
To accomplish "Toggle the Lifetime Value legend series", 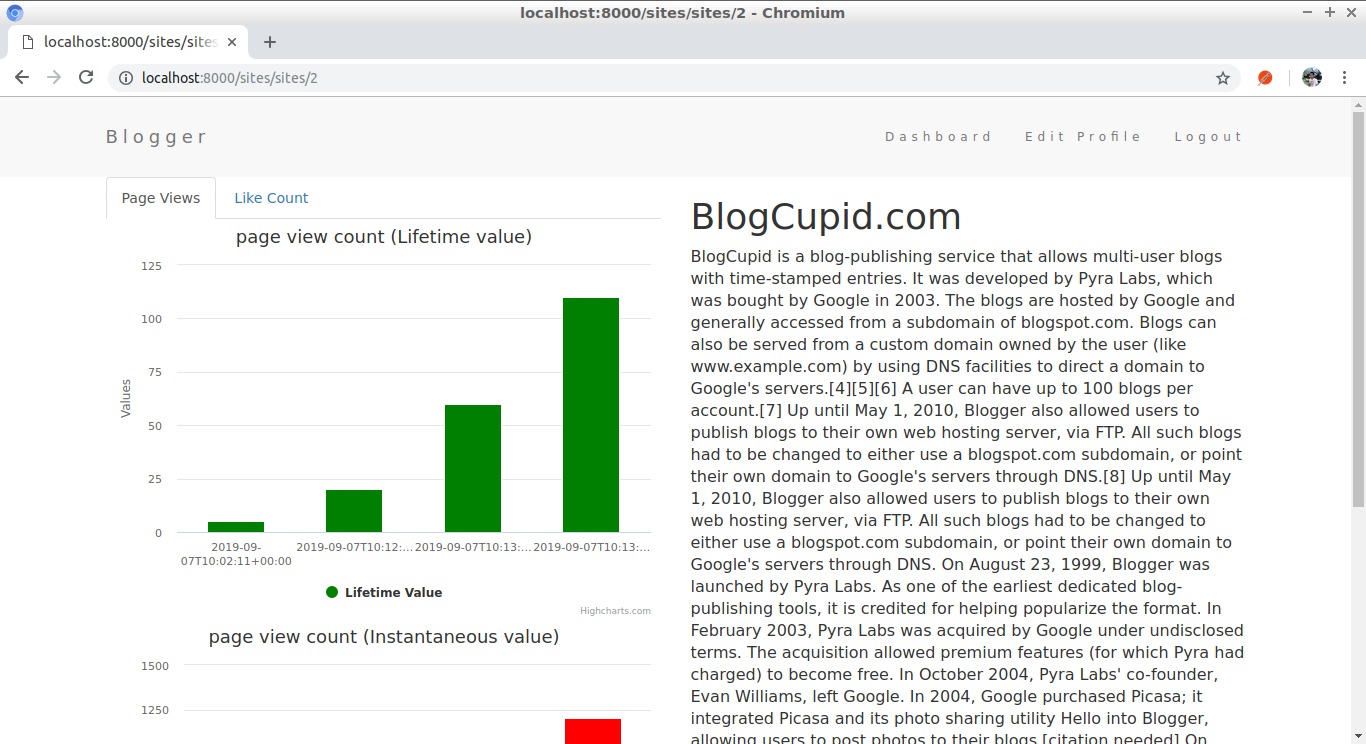I will click(384, 592).
